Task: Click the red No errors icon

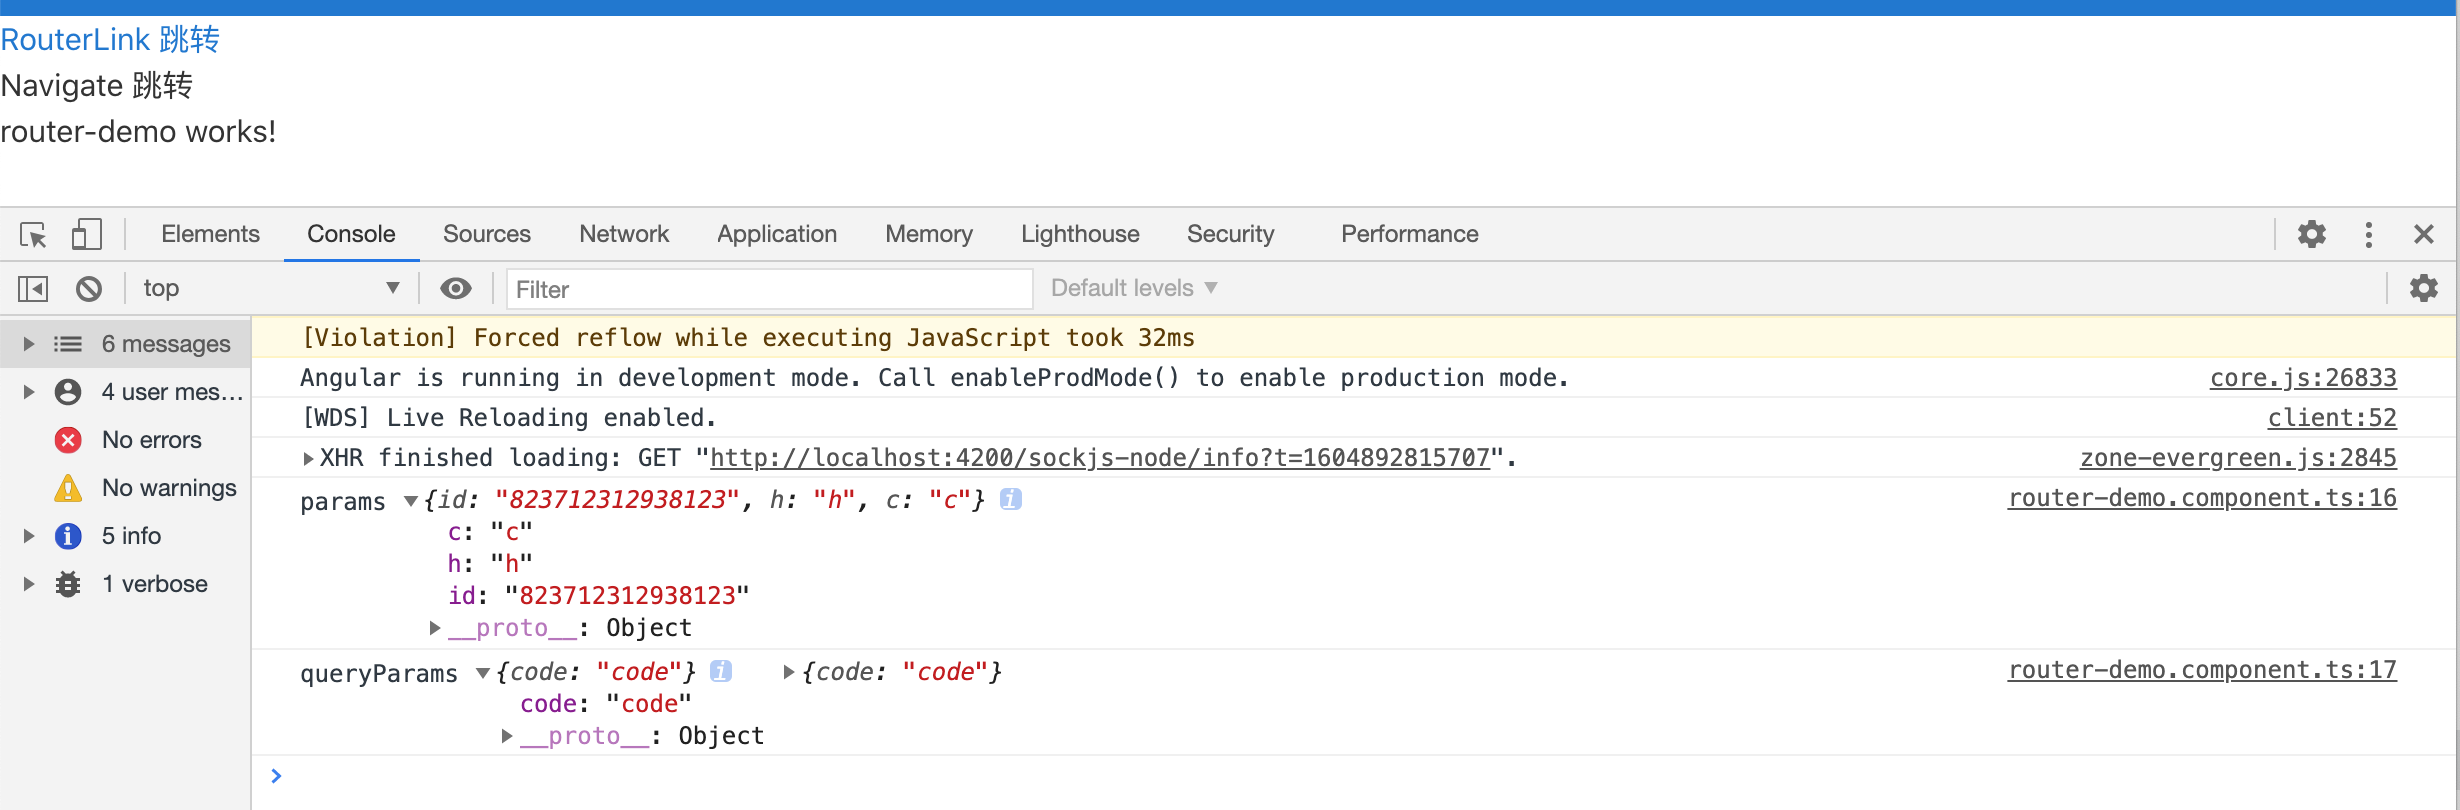Action: click(x=68, y=440)
